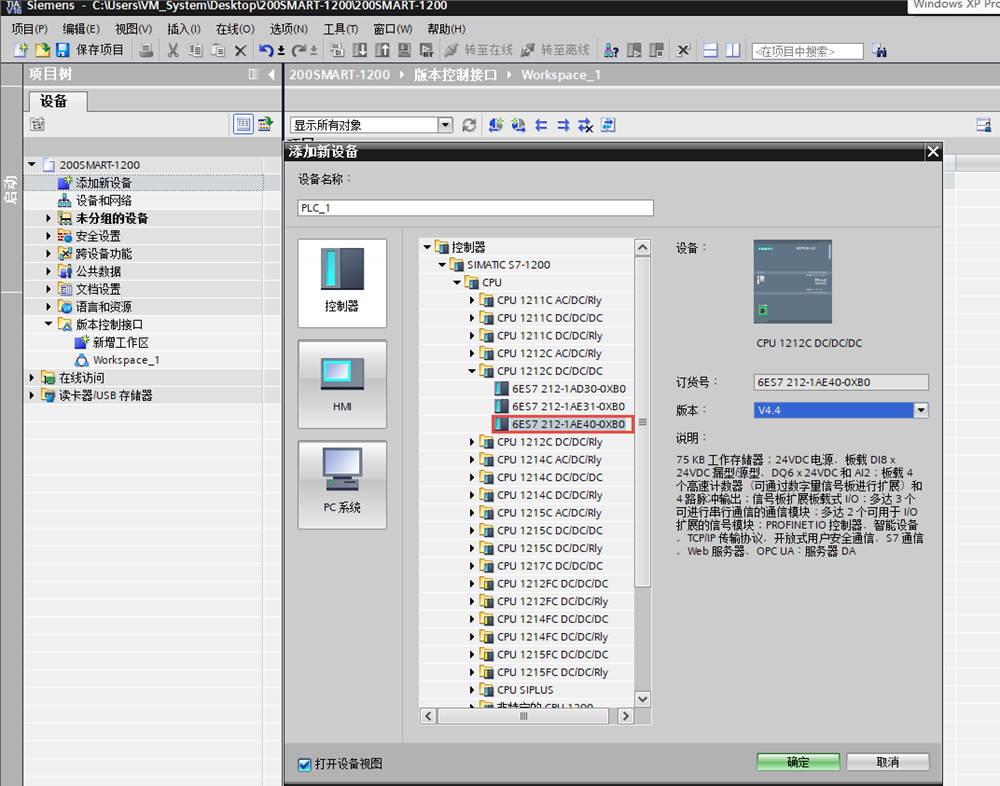
Task: Open the 显示所有对象 dropdown
Action: click(x=446, y=125)
